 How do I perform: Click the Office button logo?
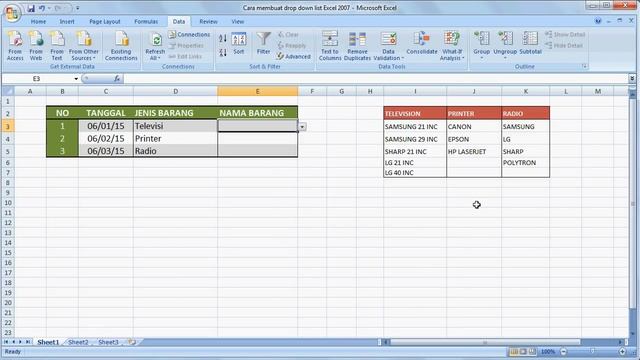coord(12,13)
